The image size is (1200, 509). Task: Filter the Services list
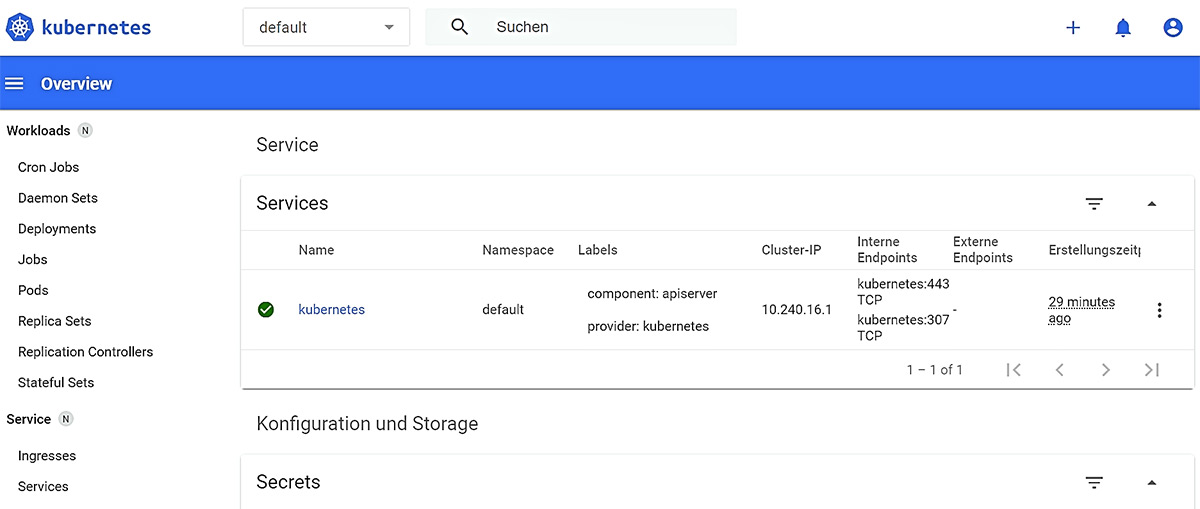click(x=1094, y=204)
